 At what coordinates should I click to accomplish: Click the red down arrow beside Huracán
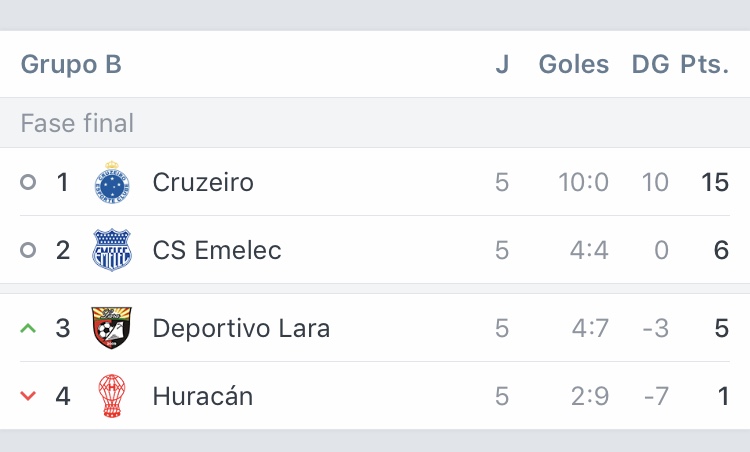(28, 396)
